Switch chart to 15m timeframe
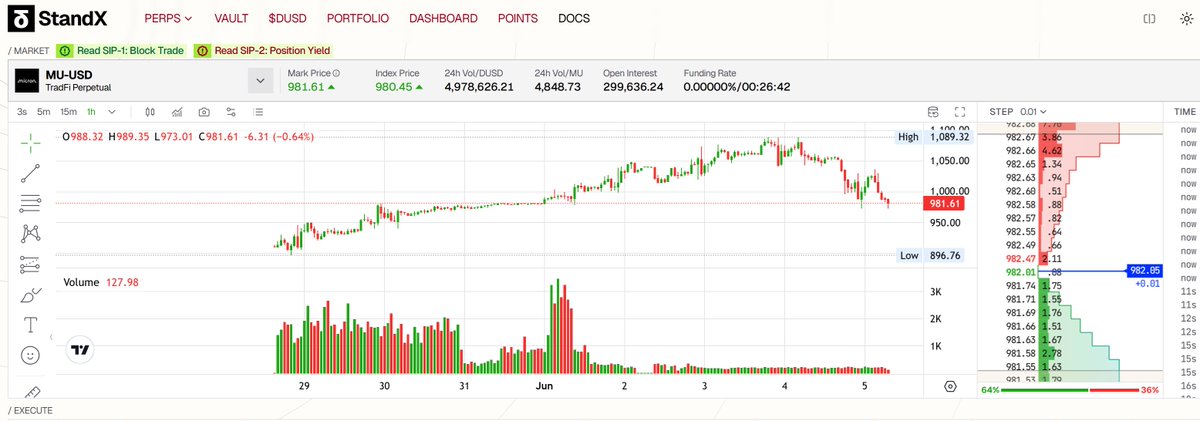 coord(68,112)
